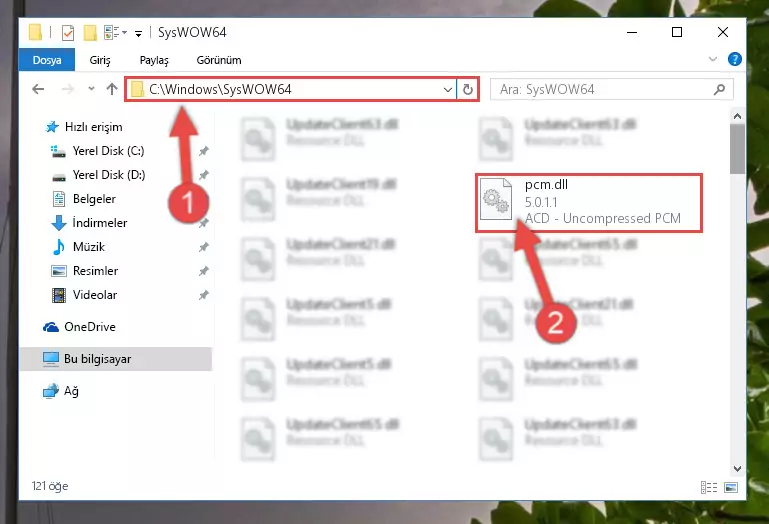Select Hızlı erişim in navigation pane
The height and width of the screenshot is (524, 769).
coord(93,127)
